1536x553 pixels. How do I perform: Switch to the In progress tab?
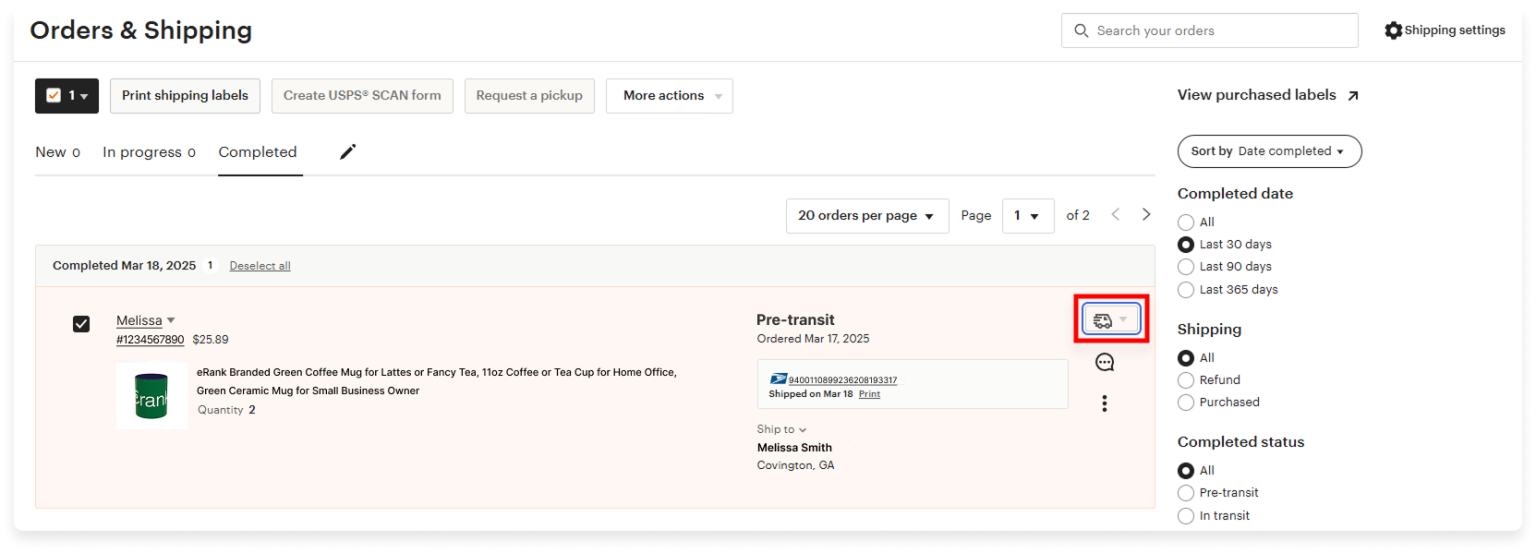pos(149,152)
